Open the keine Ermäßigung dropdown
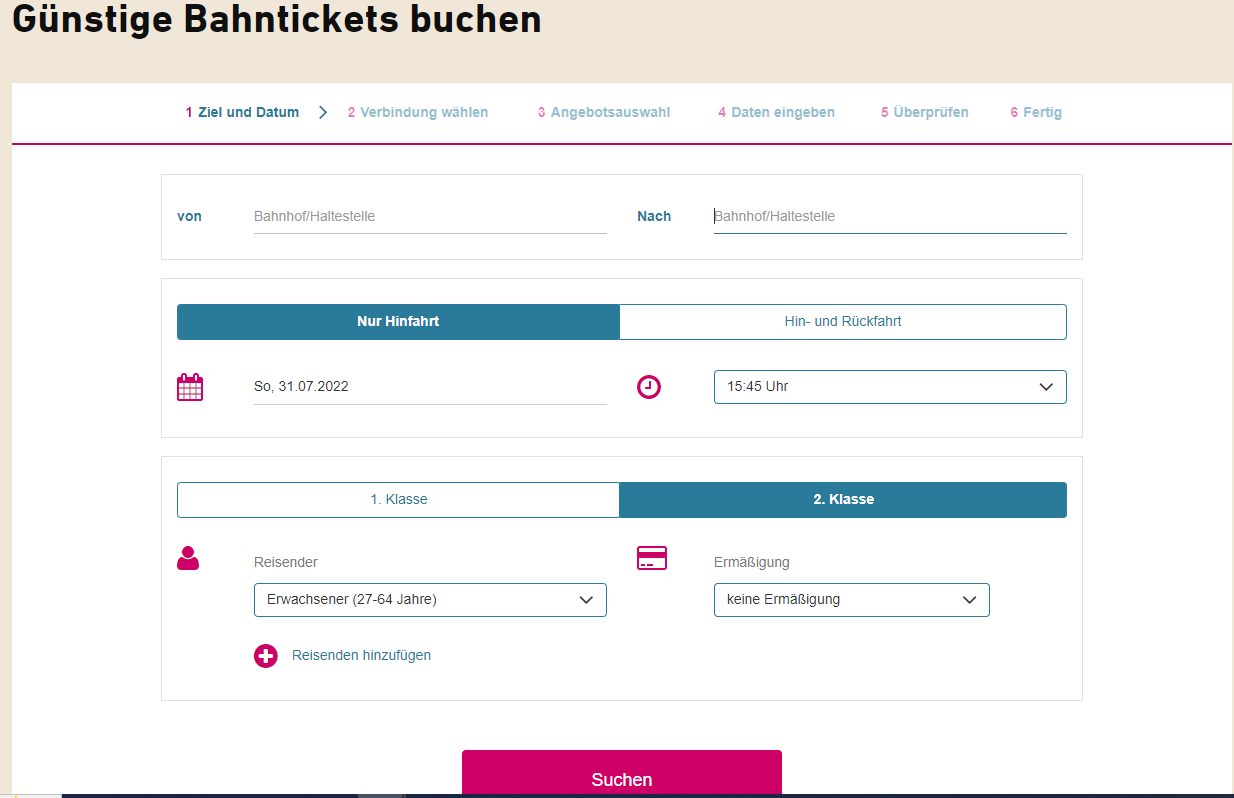The height and width of the screenshot is (798, 1234). tap(851, 599)
